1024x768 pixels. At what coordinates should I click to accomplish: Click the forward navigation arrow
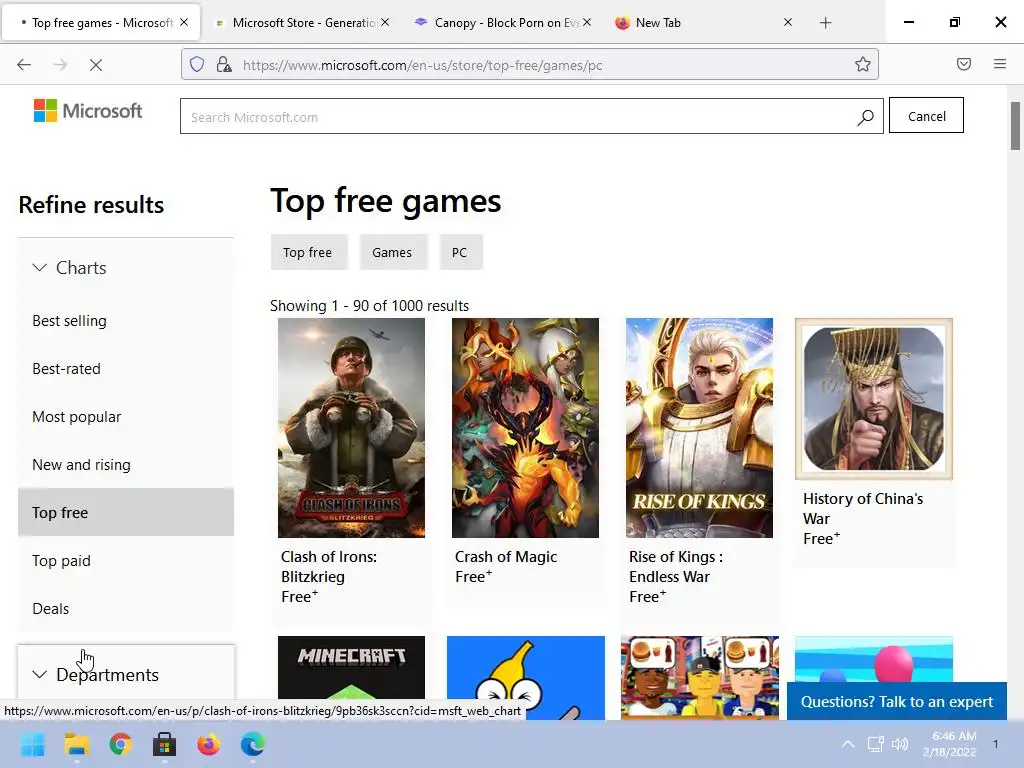60,65
